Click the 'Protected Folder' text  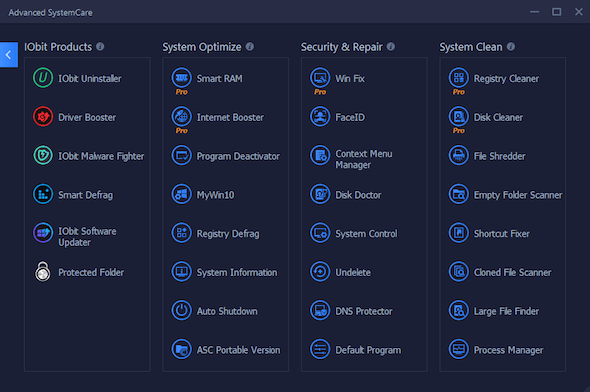tap(91, 272)
